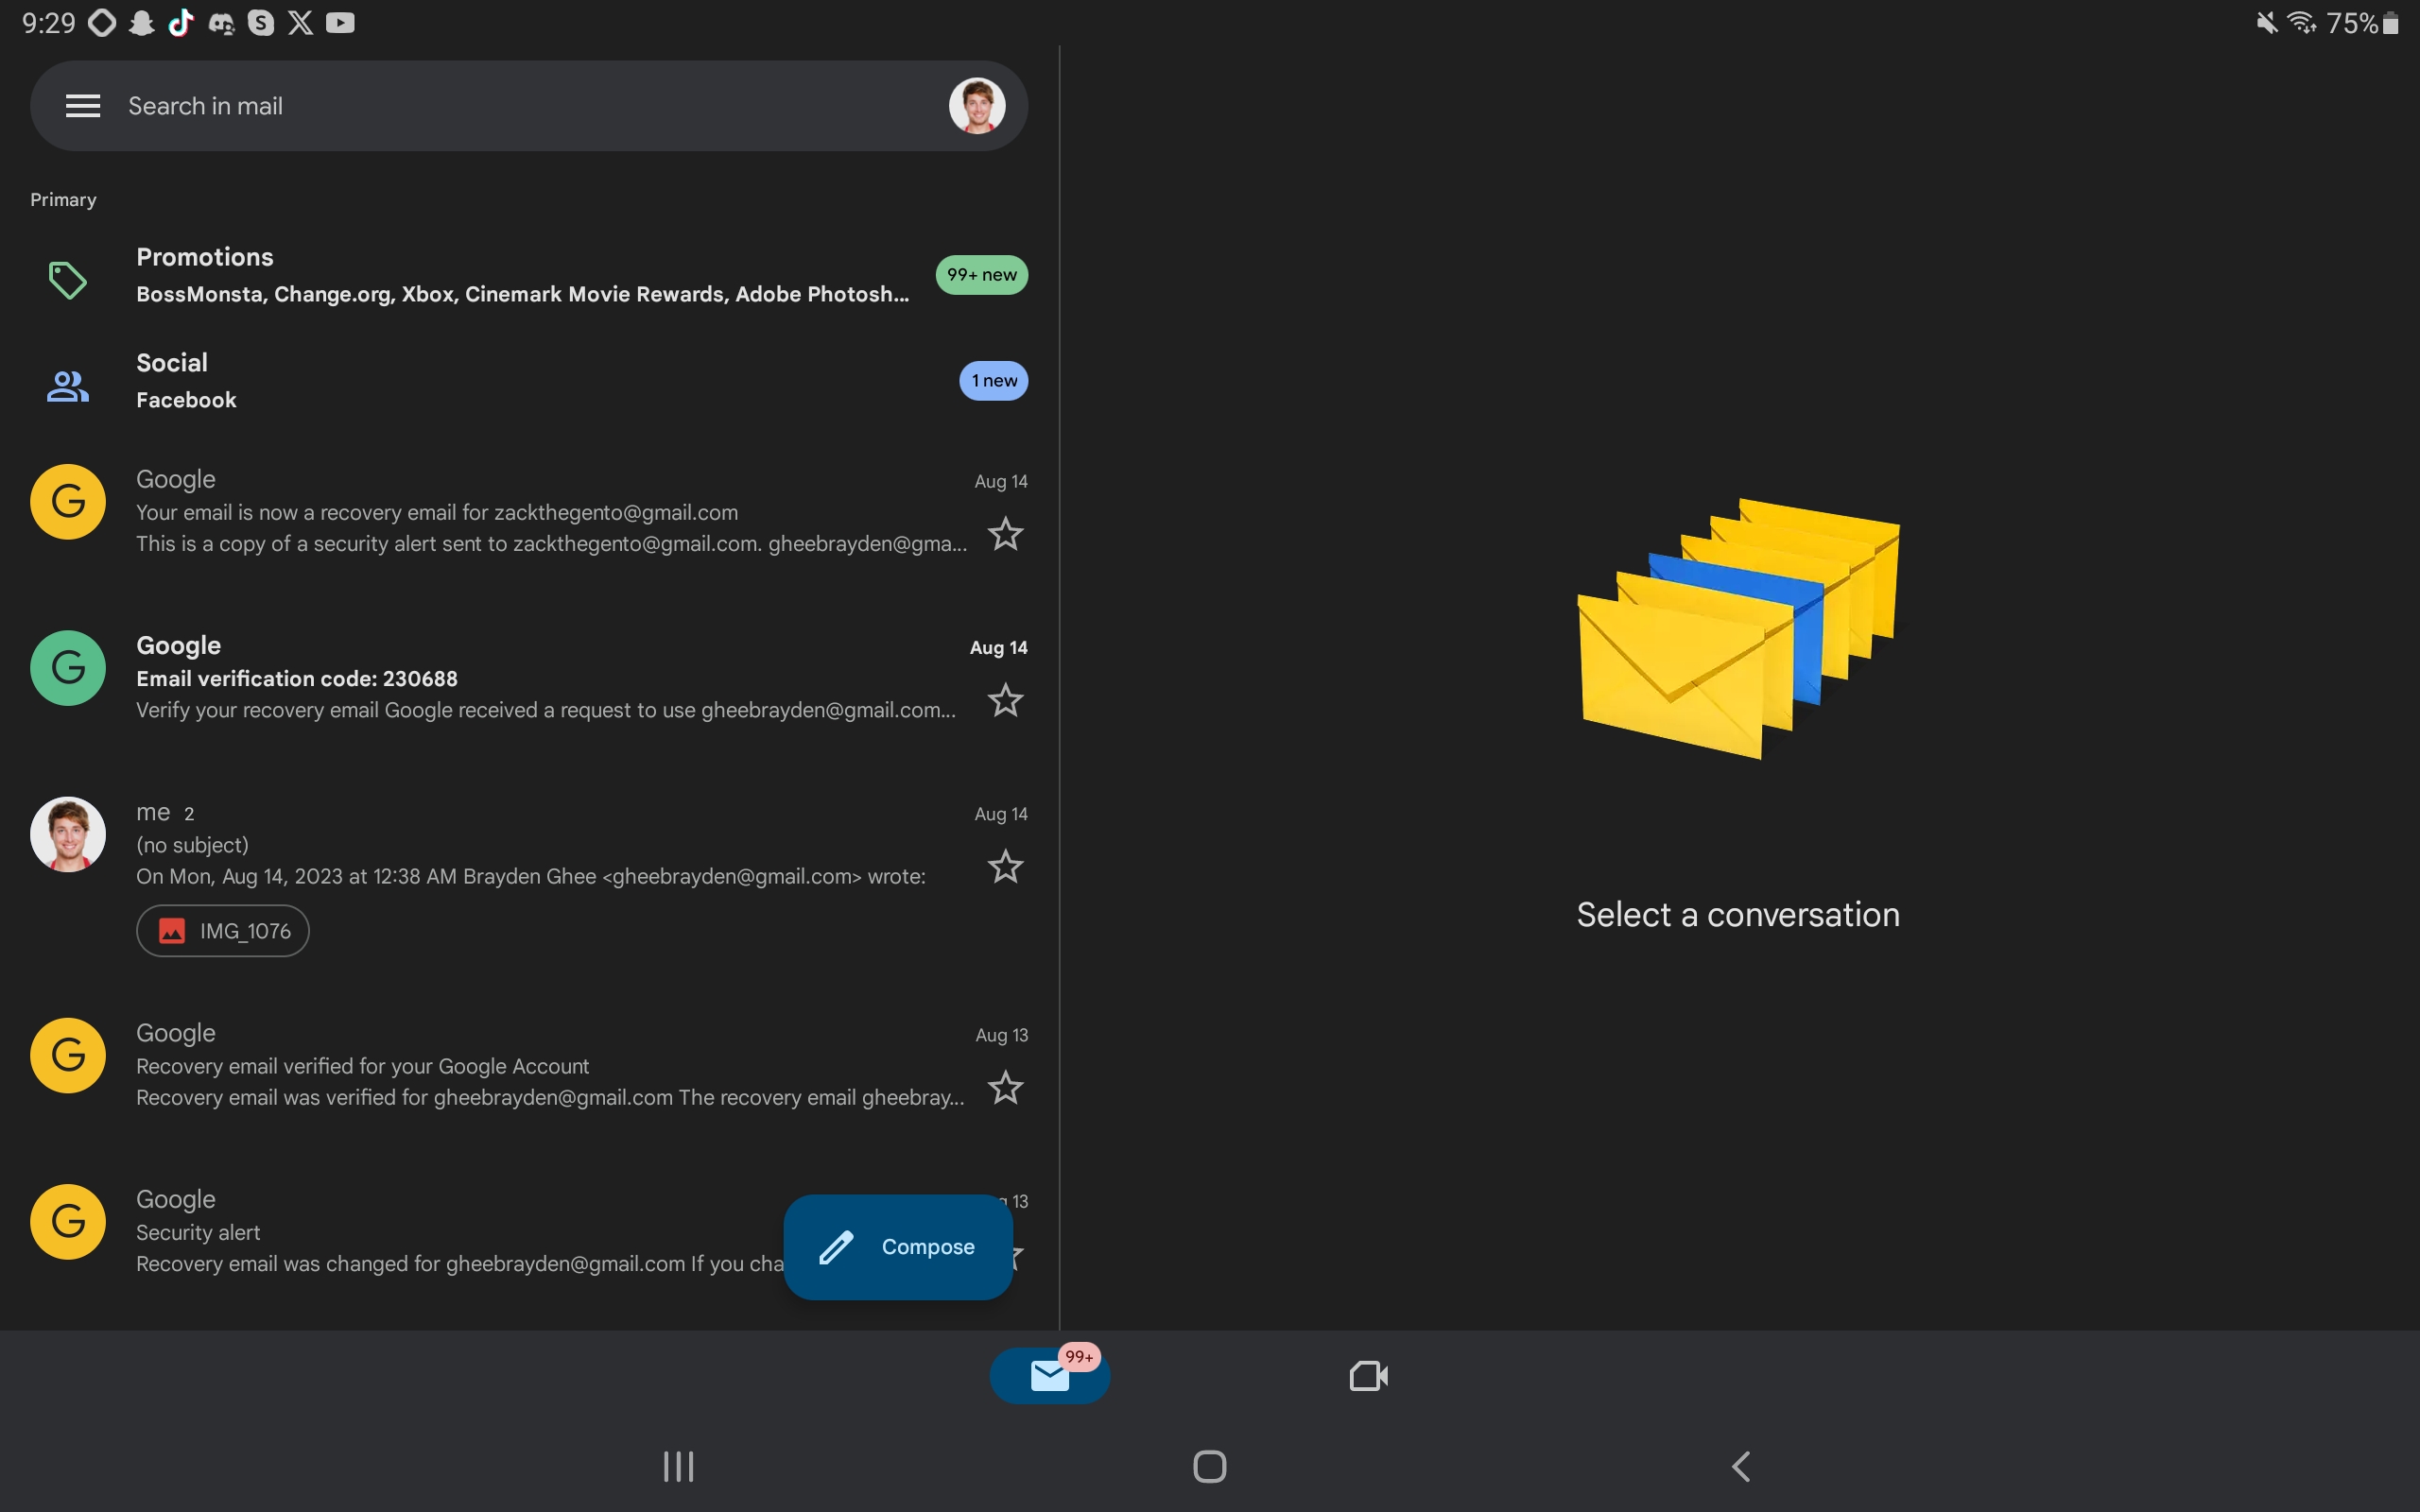This screenshot has height=1512, width=2420.
Task: Select the Mail tab with 99+ badge
Action: 1049,1376
